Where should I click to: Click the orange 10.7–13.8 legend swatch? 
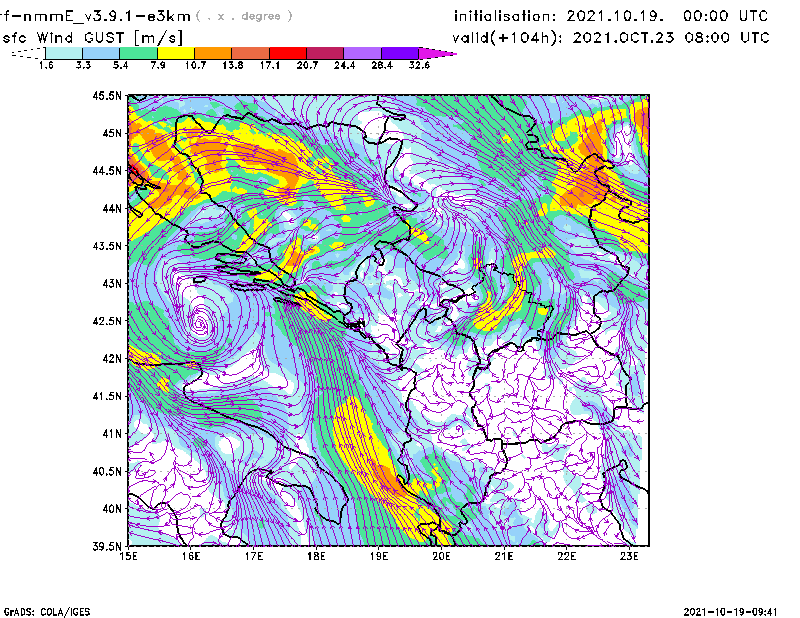213,53
